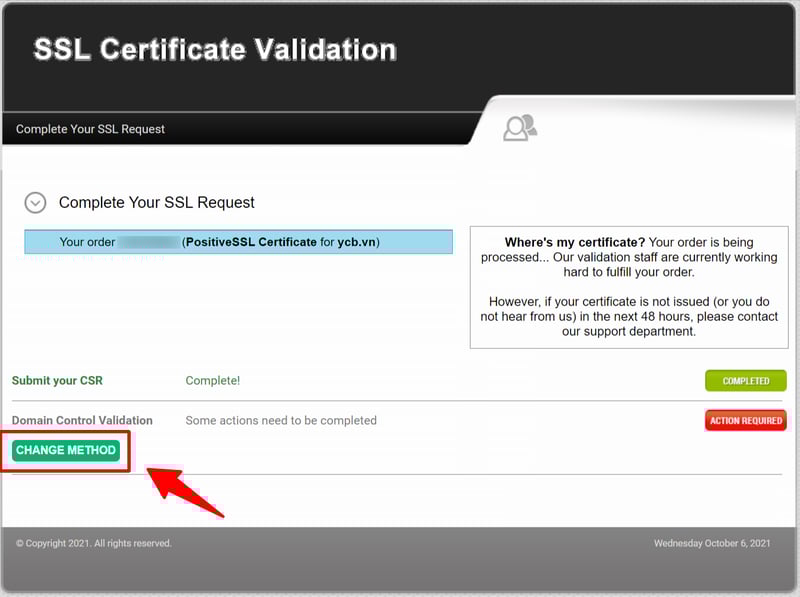The image size is (800, 597).
Task: Click the Wednesday October 6, 2021 date
Action: (x=712, y=543)
